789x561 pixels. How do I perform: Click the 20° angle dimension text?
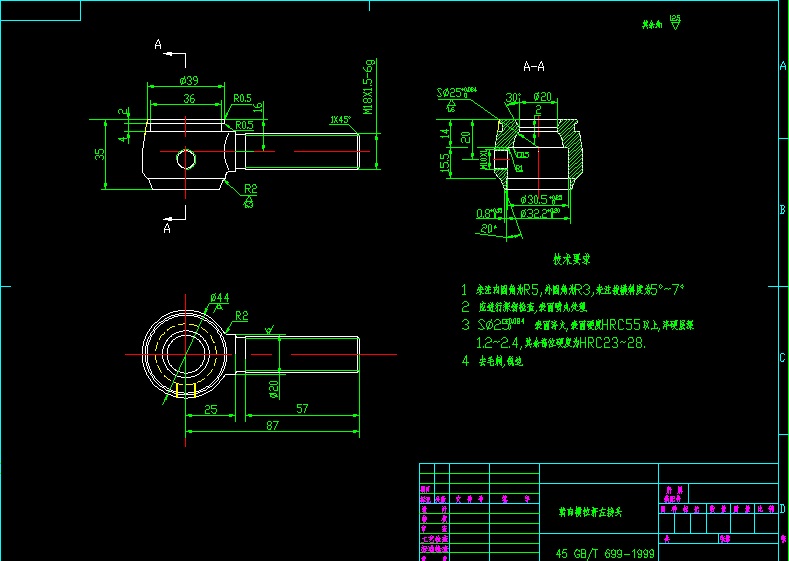tap(489, 228)
